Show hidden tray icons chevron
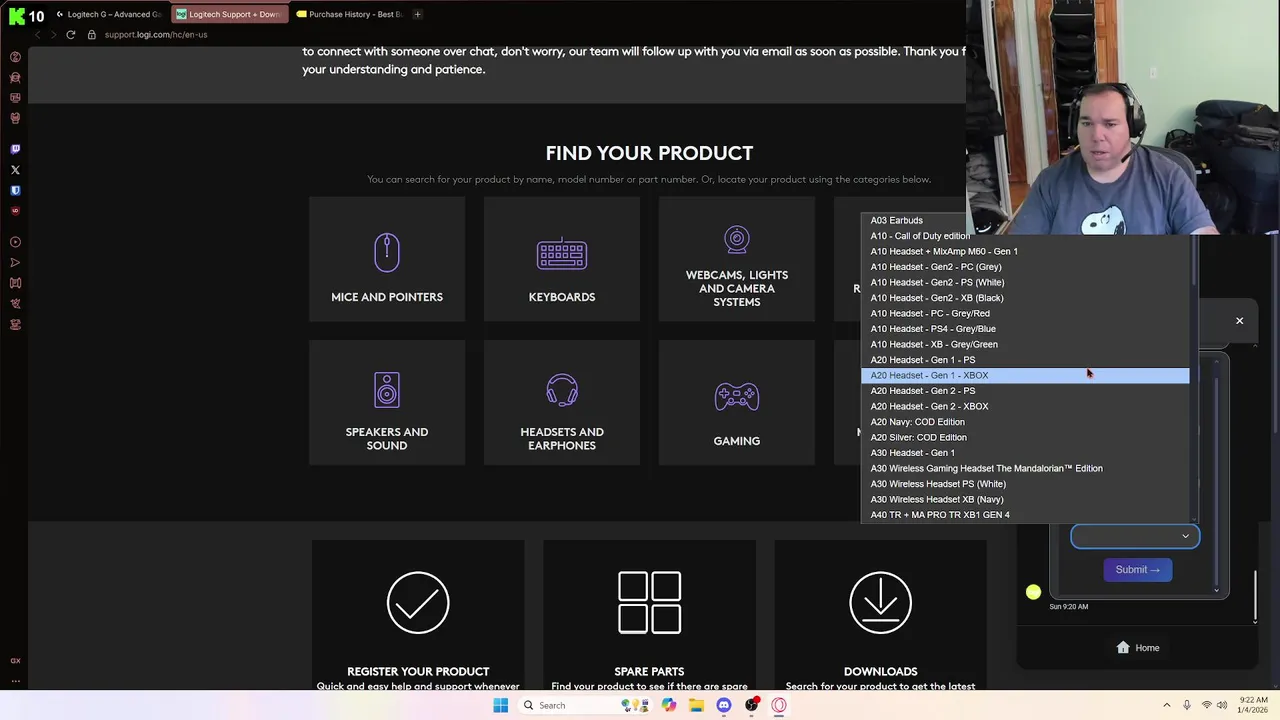The width and height of the screenshot is (1280, 720). pyautogui.click(x=1167, y=705)
